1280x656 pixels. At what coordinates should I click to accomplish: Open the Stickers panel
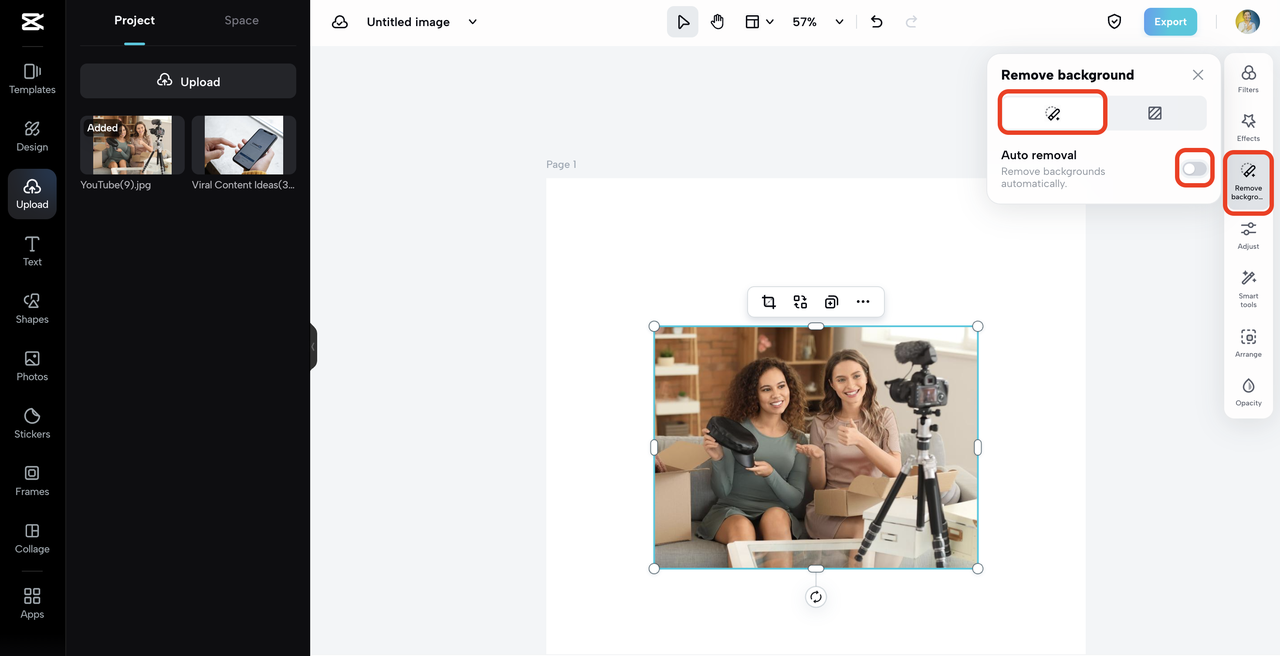tap(32, 423)
